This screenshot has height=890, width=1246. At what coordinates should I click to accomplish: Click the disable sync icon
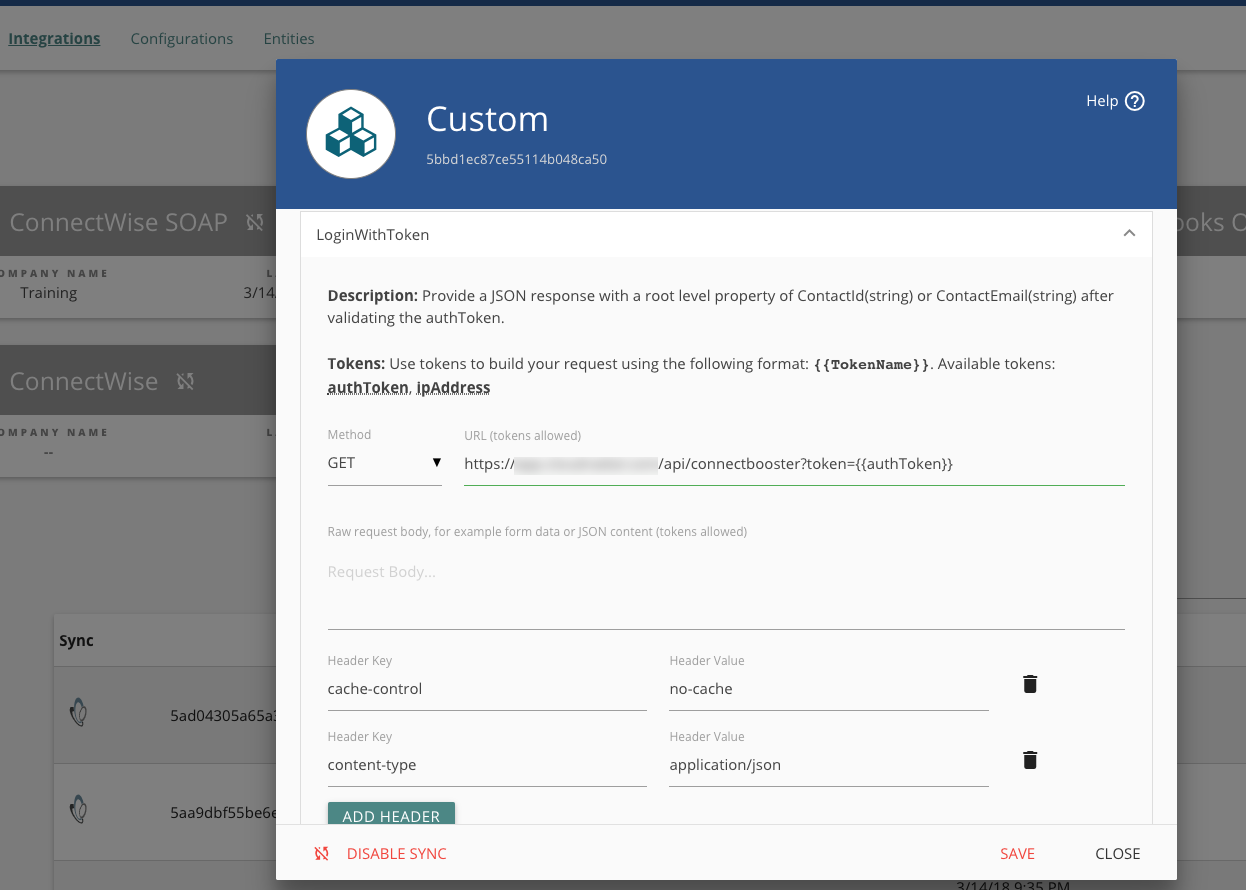click(x=321, y=854)
